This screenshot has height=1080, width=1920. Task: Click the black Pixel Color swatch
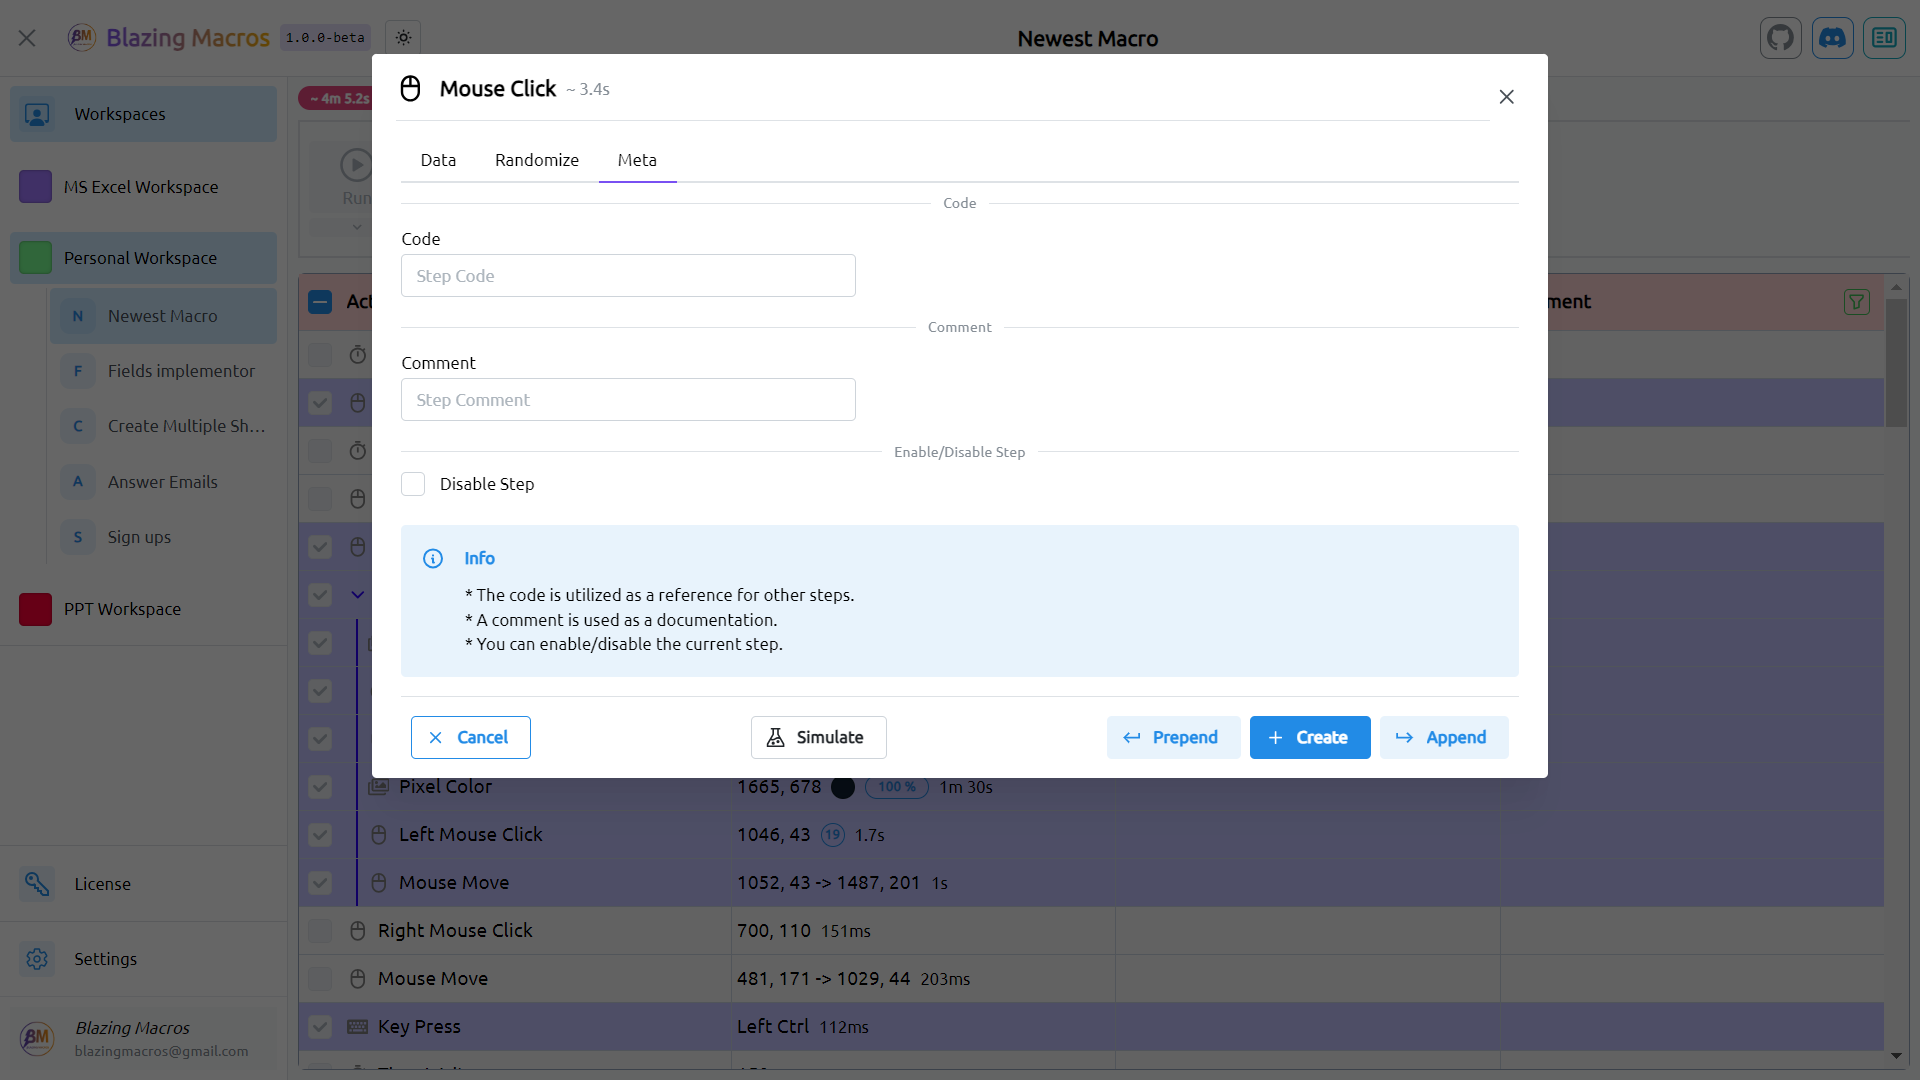tap(843, 787)
